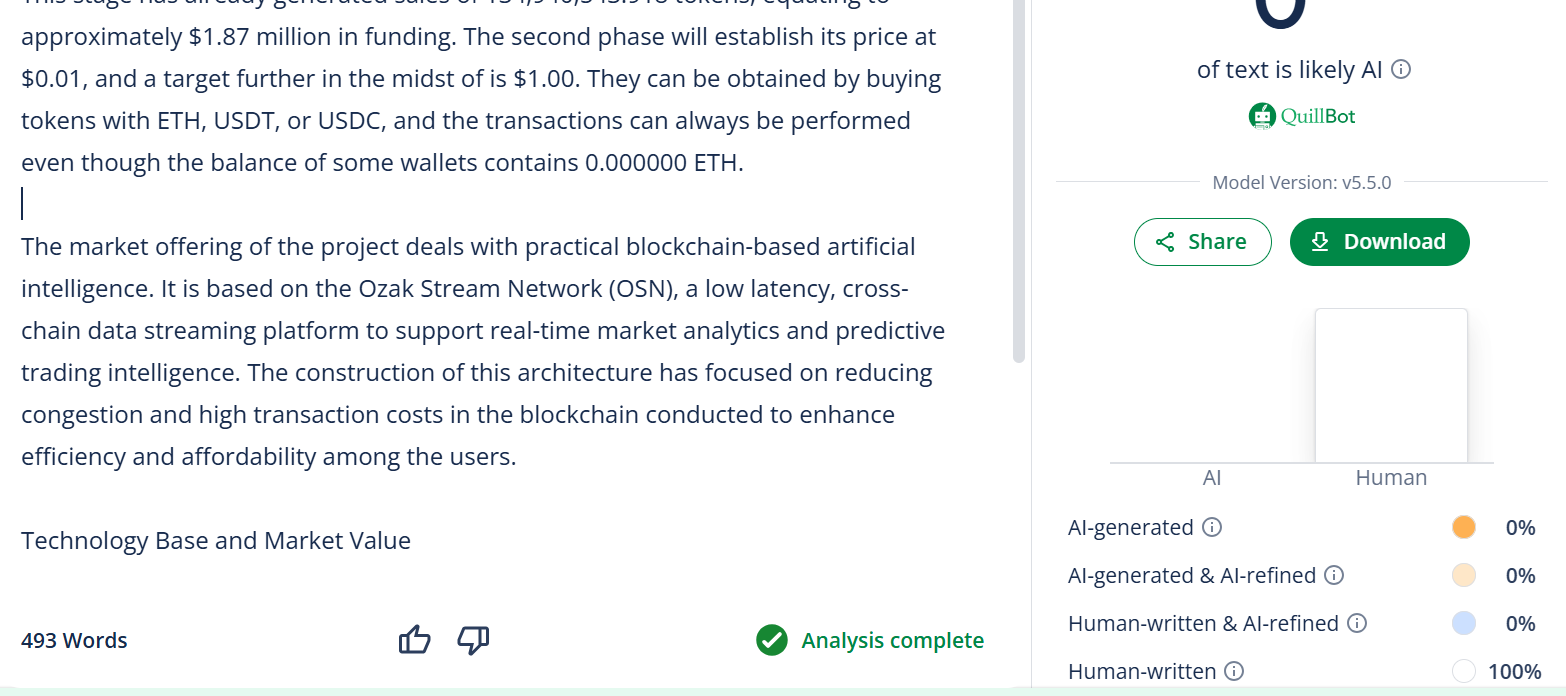Click the white Human-written color dot
1566x696 pixels.
pos(1463,671)
